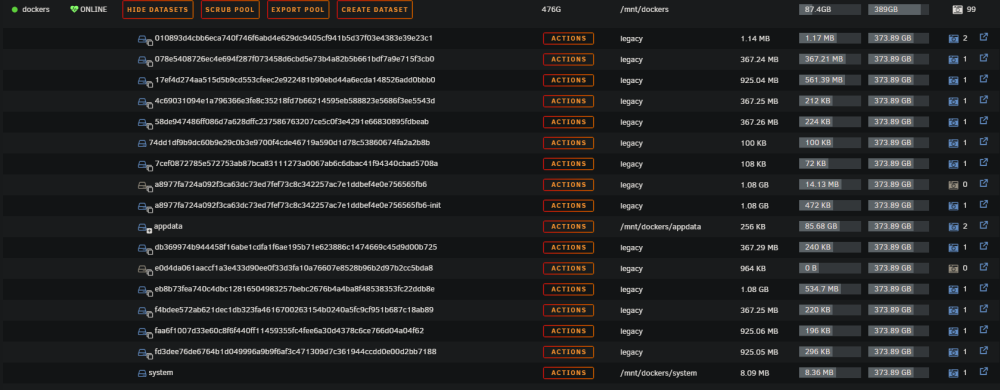Click snapshot icon on db369974 row
Screen dimensions: 1000x390
point(953,248)
